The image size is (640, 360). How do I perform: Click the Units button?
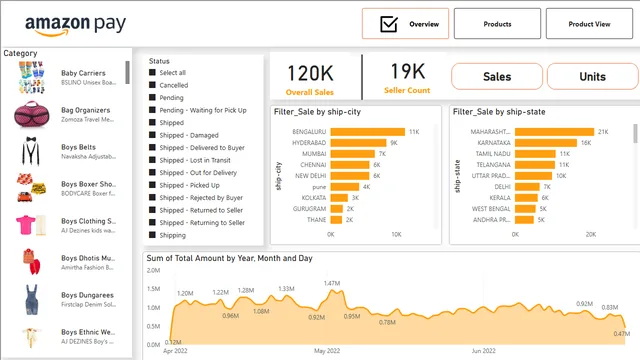pyautogui.click(x=593, y=76)
